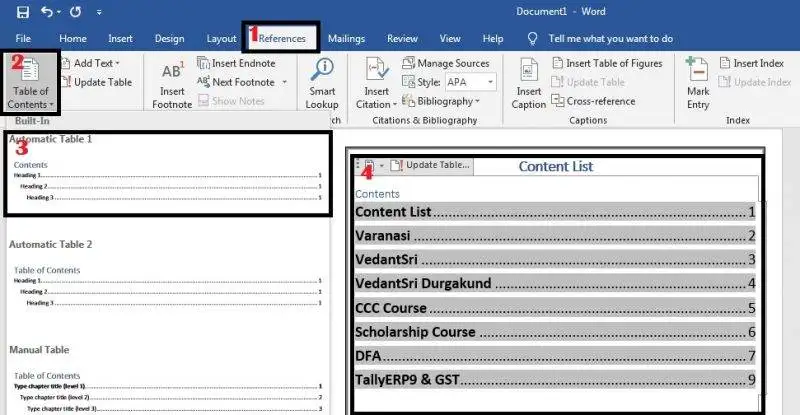The width and height of the screenshot is (800, 415).
Task: Click Cross-reference
Action: click(594, 101)
